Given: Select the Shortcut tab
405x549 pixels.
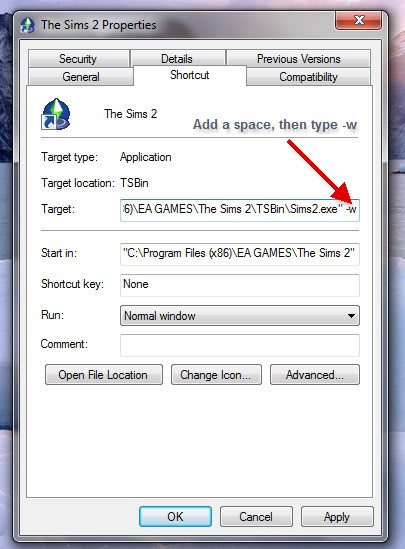Looking at the screenshot, I should 190,75.
